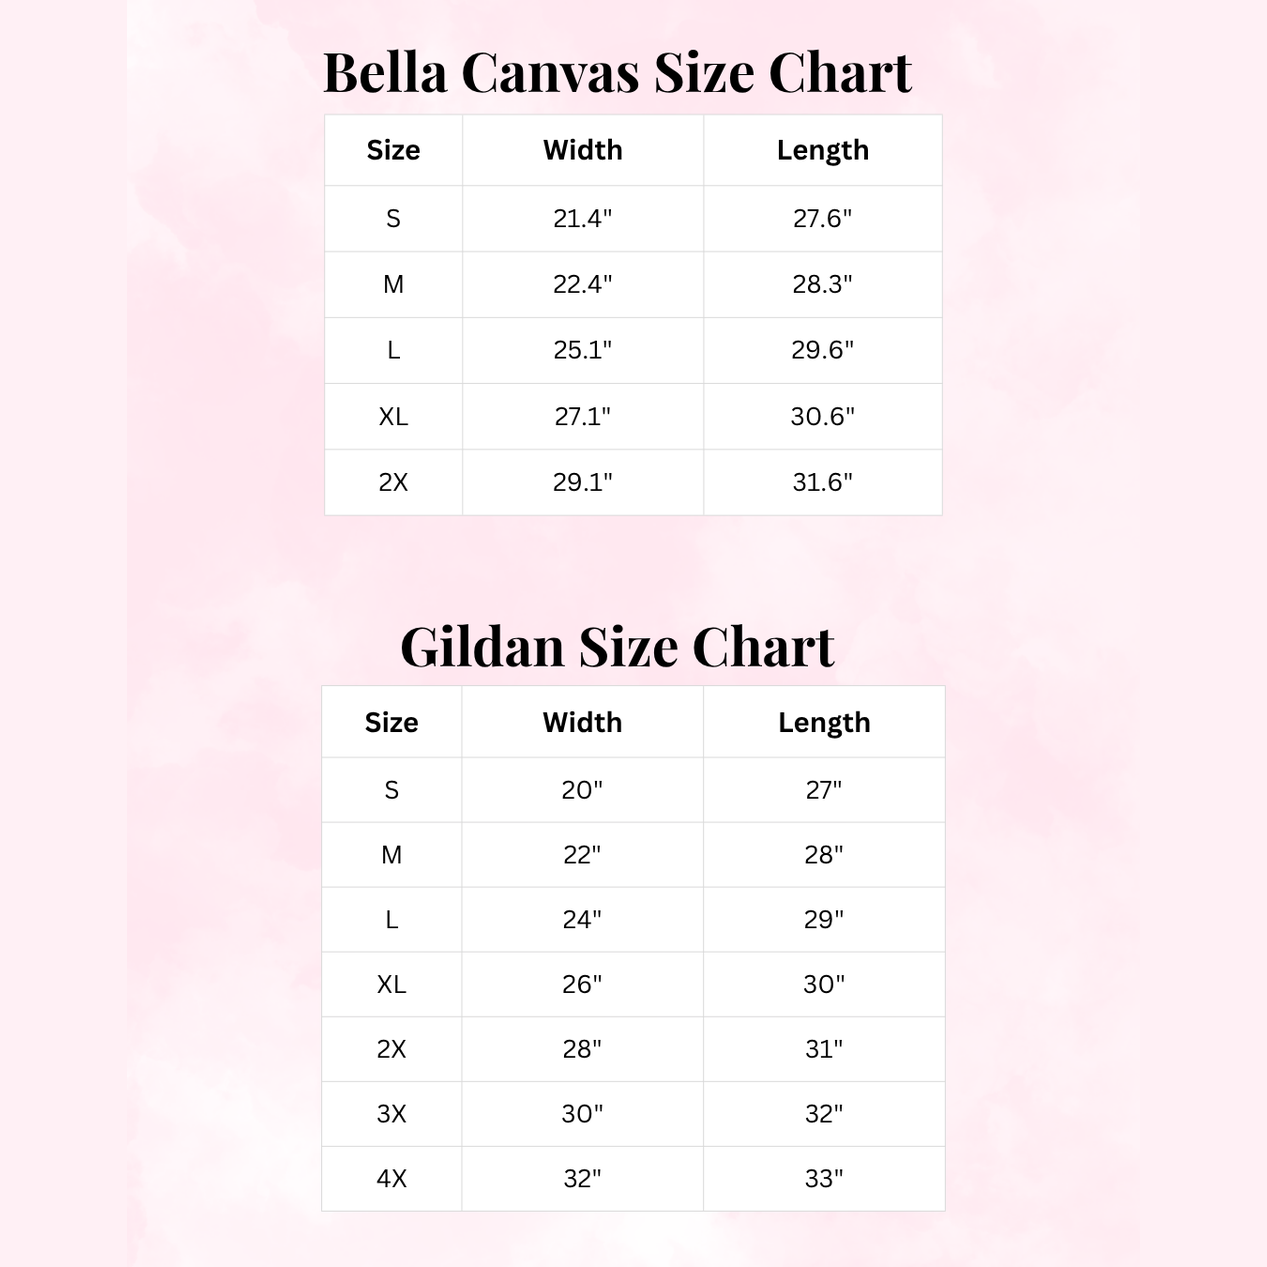Click the Gildan 30" width cell

click(582, 1114)
